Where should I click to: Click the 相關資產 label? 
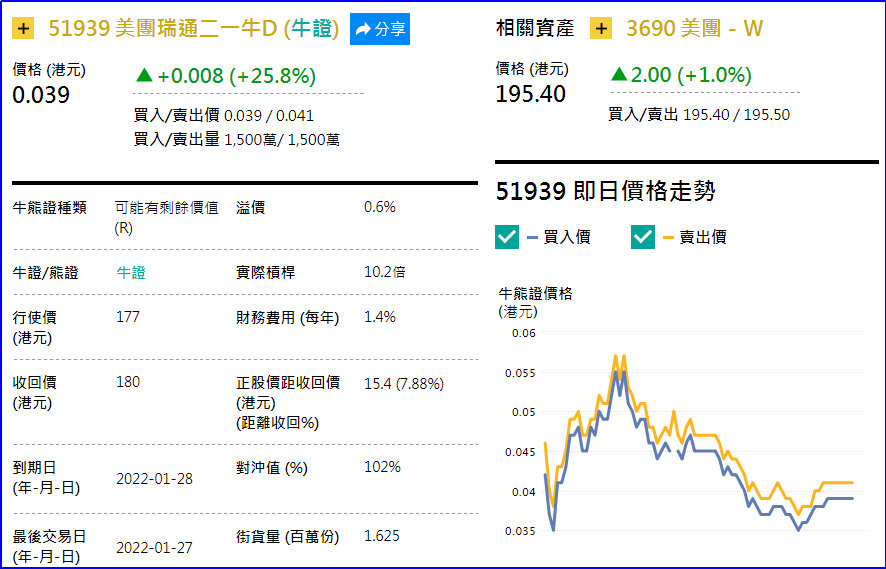pos(535,28)
